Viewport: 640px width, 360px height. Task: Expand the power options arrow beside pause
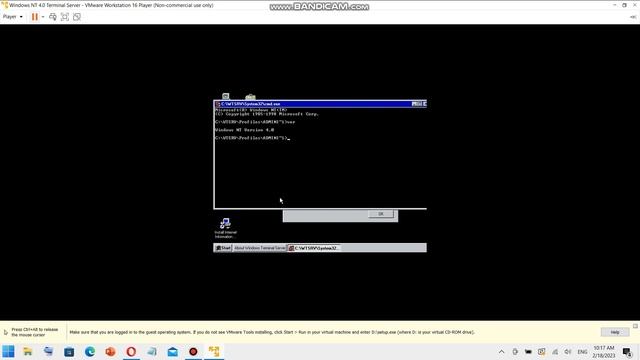(x=43, y=17)
